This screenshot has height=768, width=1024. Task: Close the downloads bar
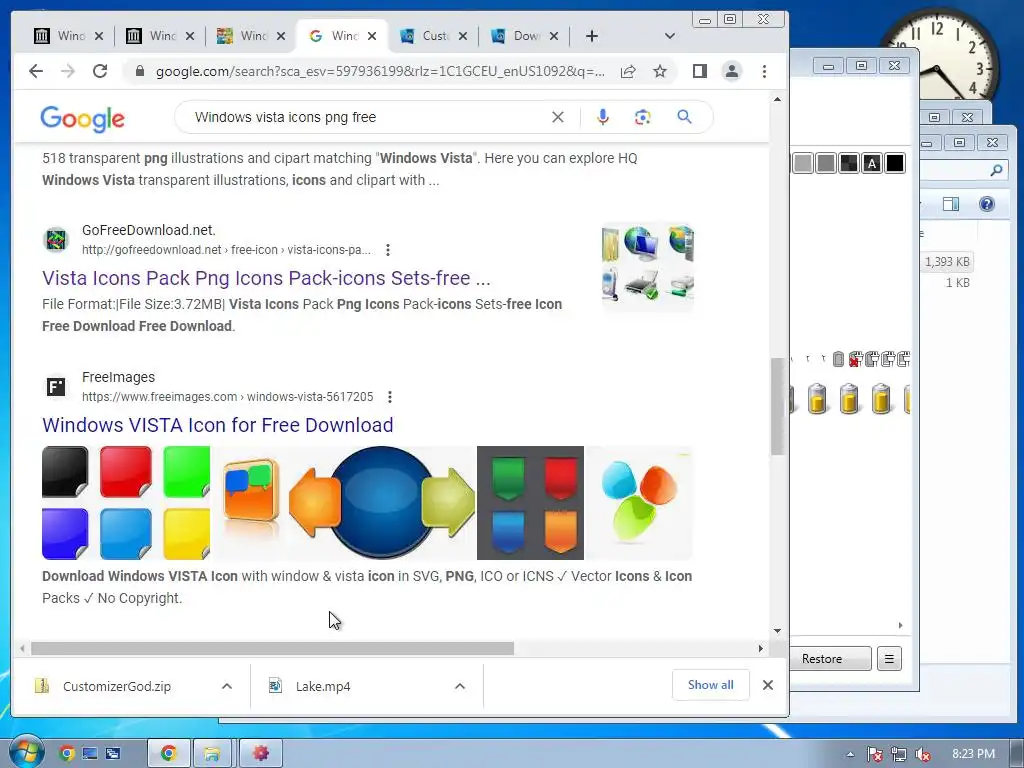pos(768,684)
